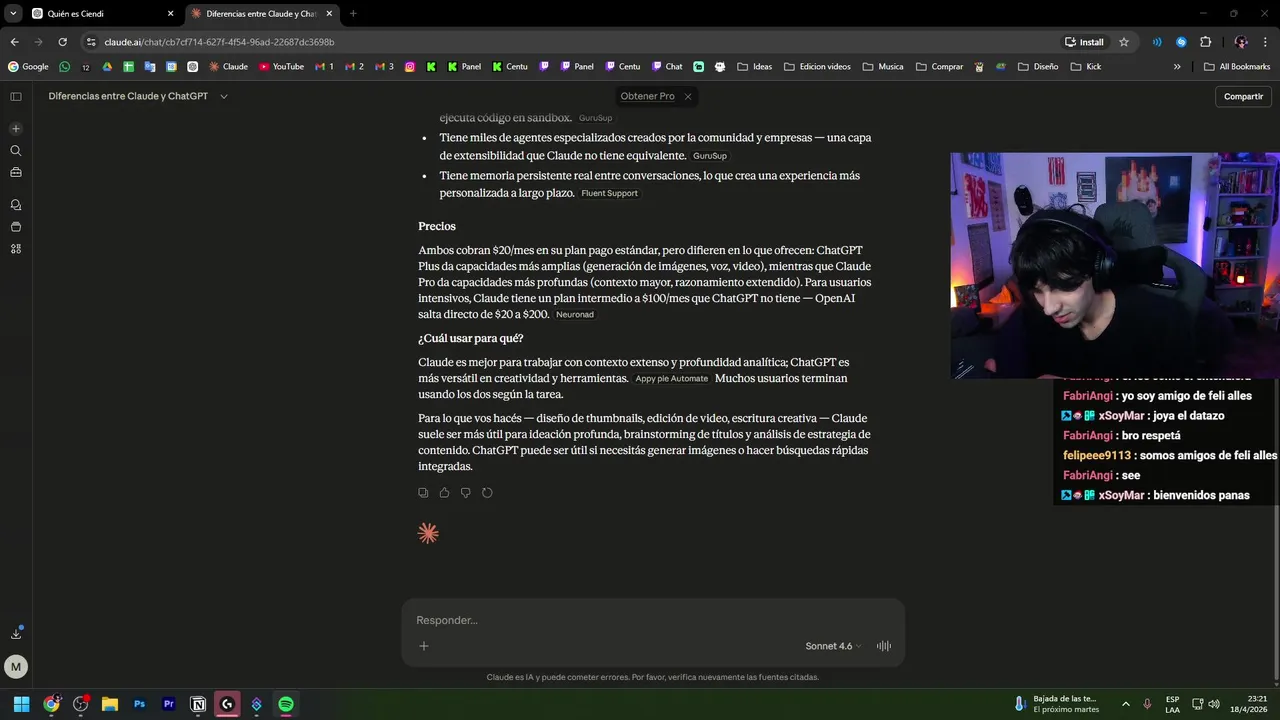This screenshot has height=720, width=1280.
Task: Open the Chrome three-dot menu
Action: pyautogui.click(x=1265, y=42)
